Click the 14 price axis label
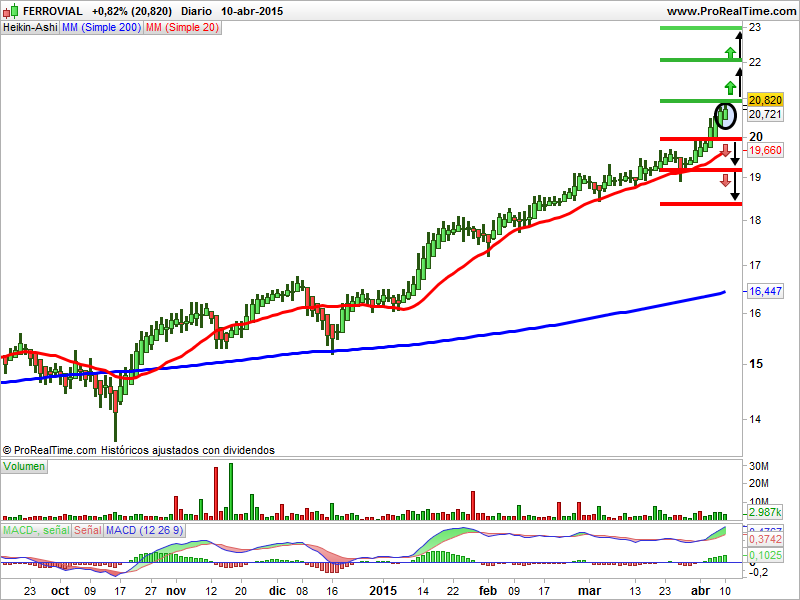This screenshot has width=800, height=600. 755,419
